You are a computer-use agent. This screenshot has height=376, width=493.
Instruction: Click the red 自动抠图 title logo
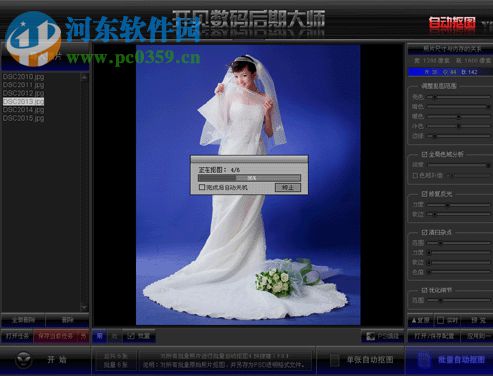tap(452, 23)
